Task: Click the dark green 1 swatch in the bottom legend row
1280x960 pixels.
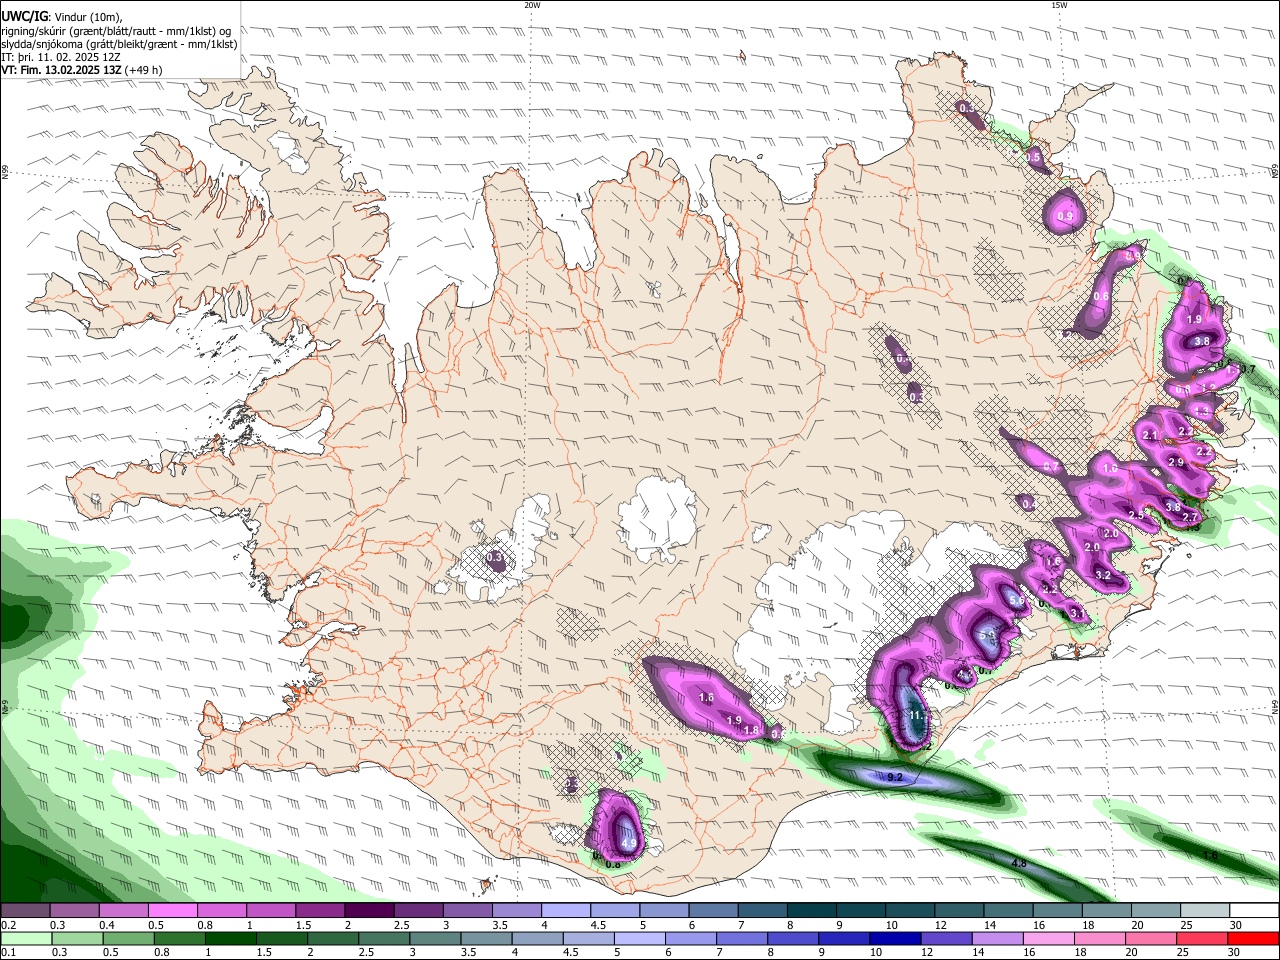Action: click(x=229, y=938)
